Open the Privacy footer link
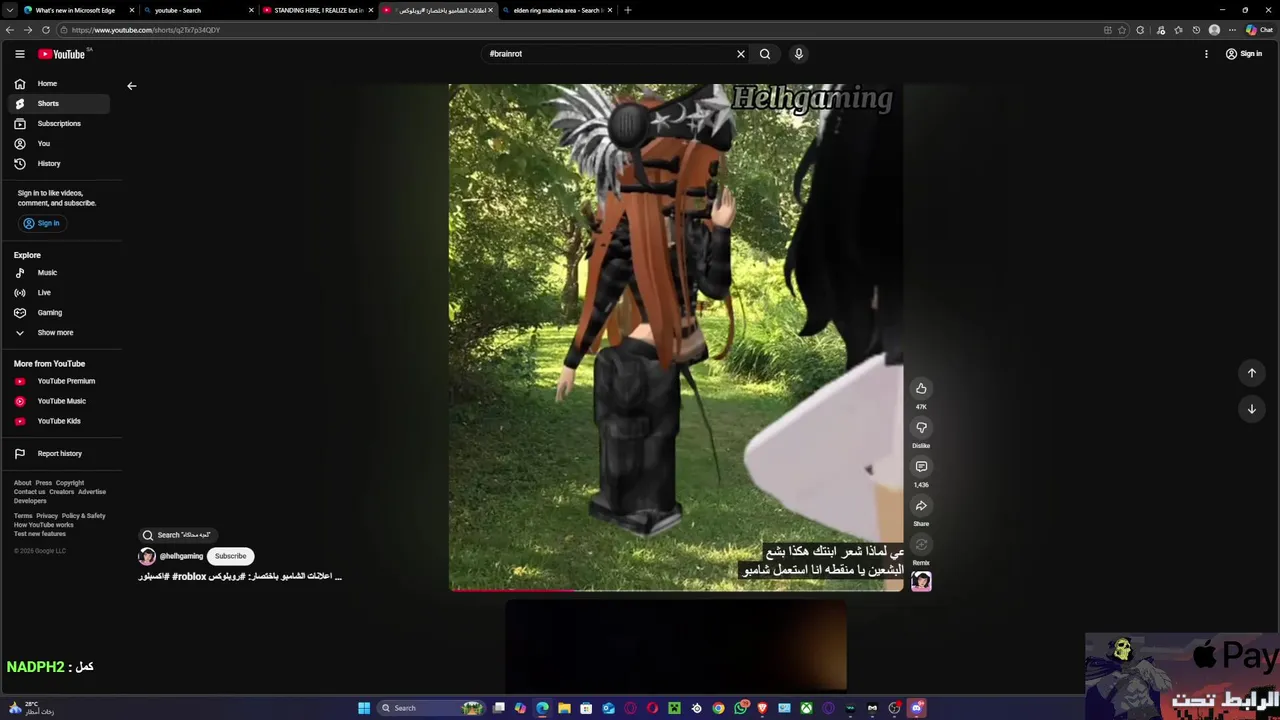Viewport: 1280px width, 720px height. coord(47,516)
